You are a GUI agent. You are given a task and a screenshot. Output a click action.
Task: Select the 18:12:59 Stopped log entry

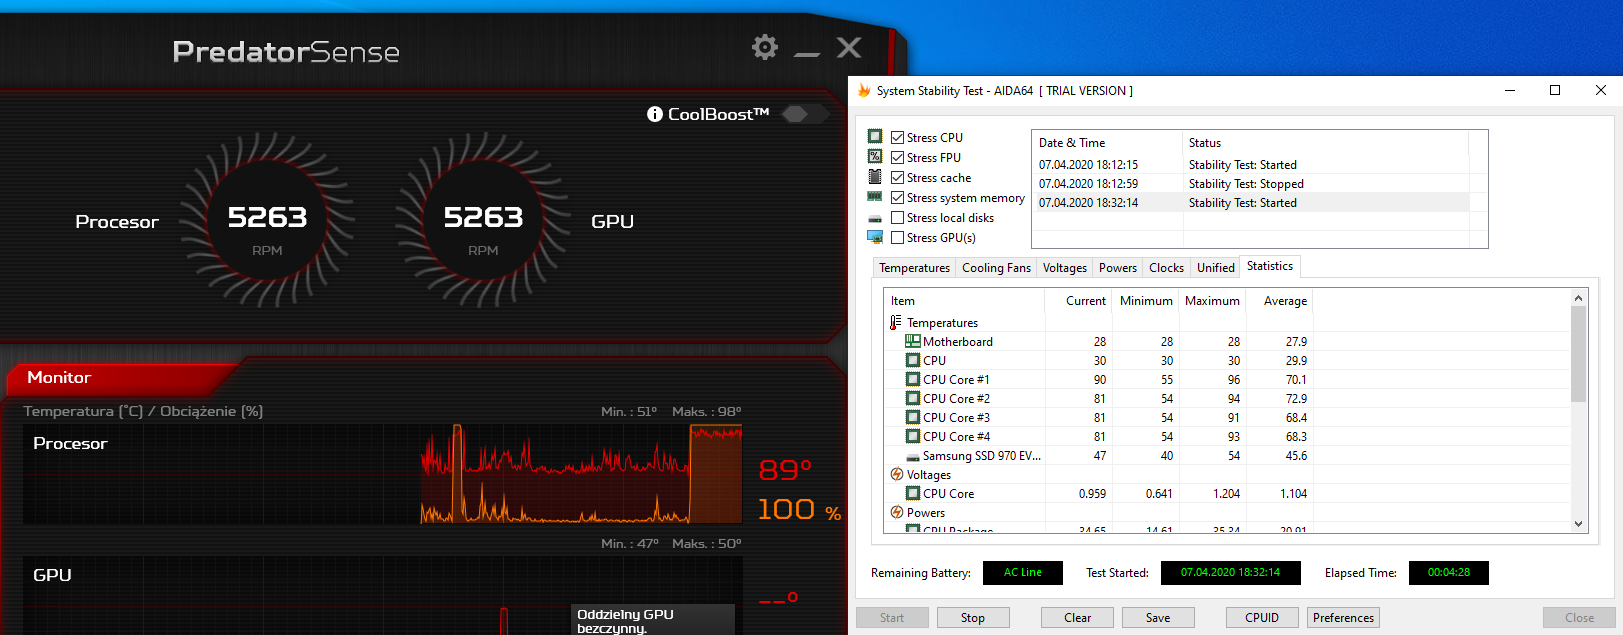point(1250,184)
